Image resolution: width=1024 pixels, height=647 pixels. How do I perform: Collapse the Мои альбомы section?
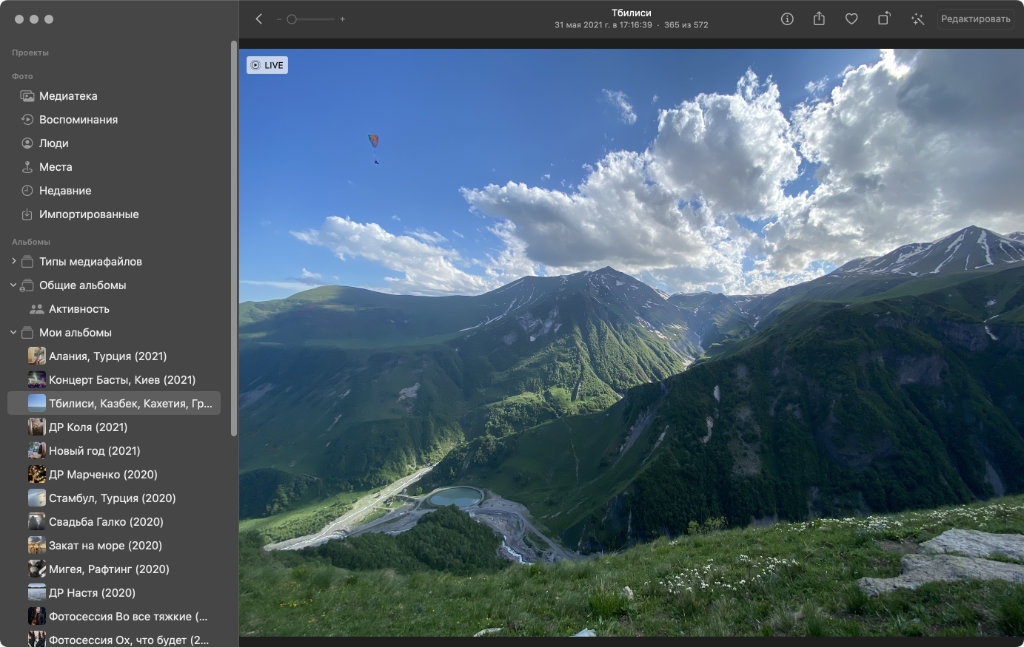(x=13, y=333)
